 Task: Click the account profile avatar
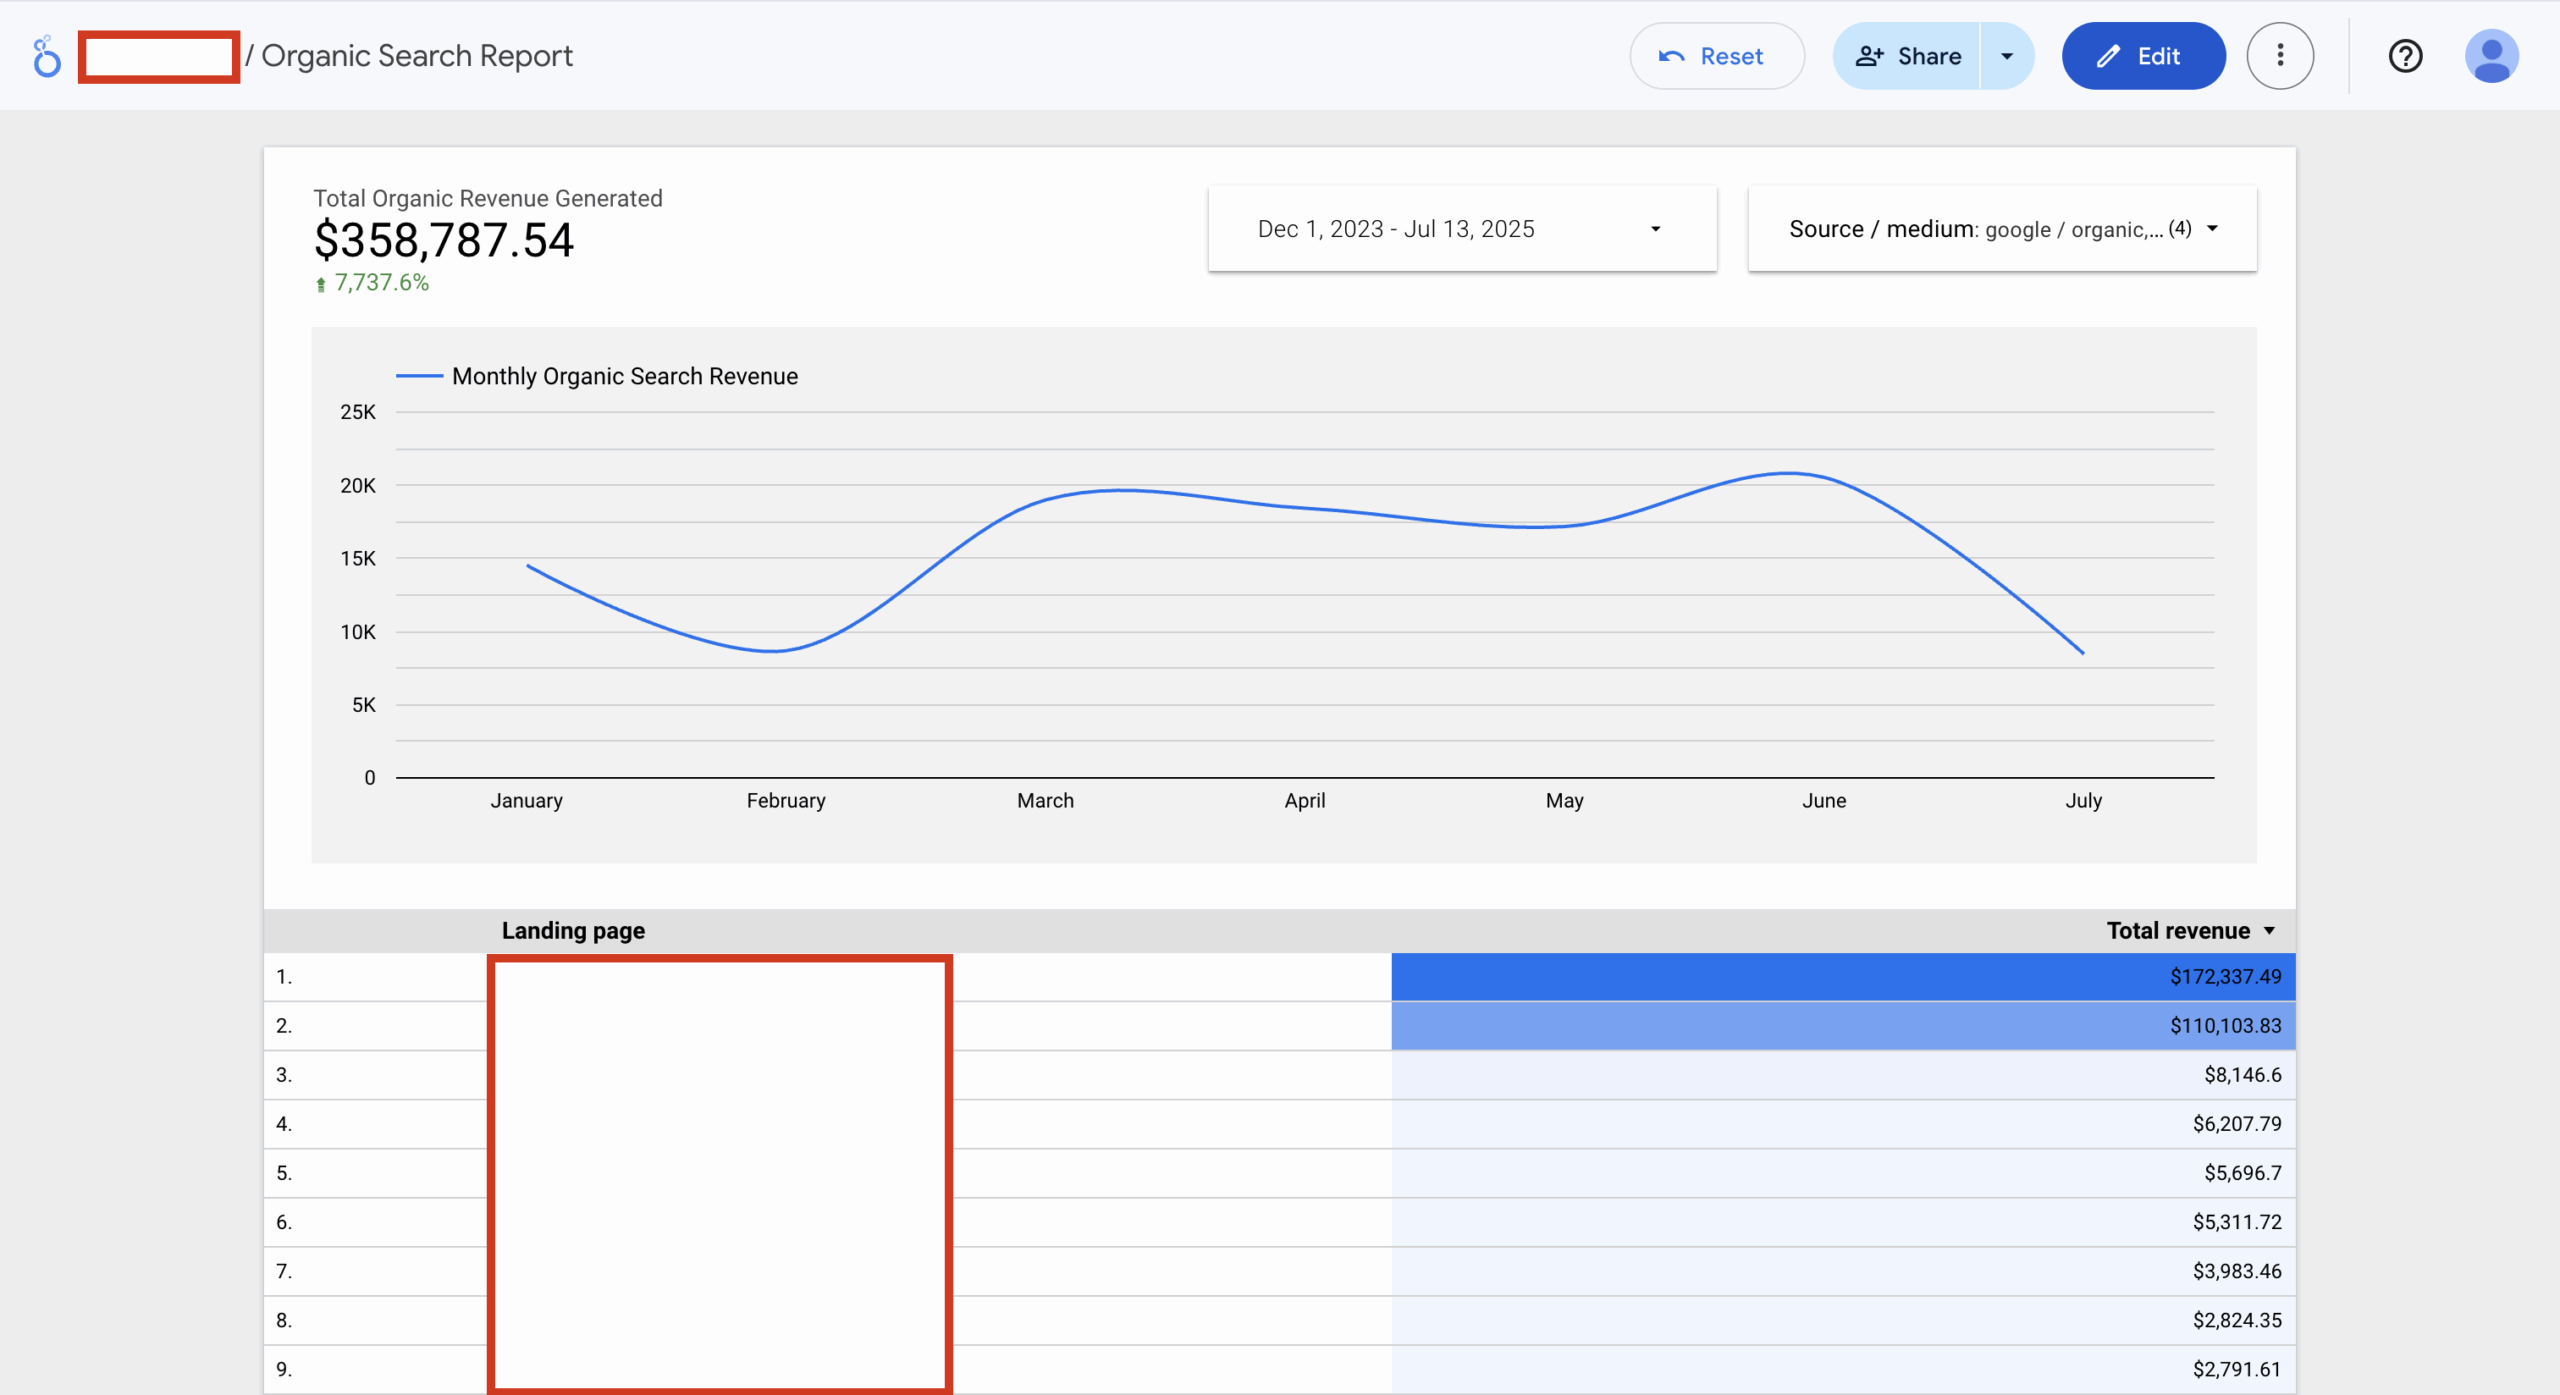pos(2491,56)
